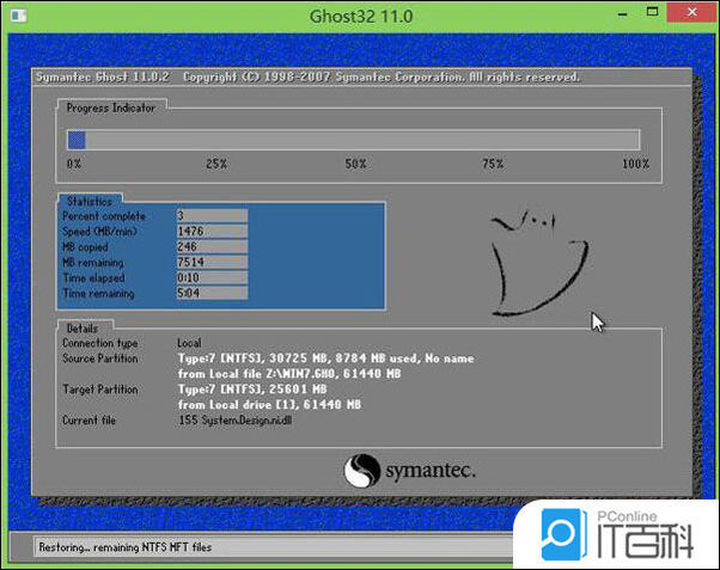This screenshot has height=570, width=720.
Task: Click the Progress Indicator label
Action: click(111, 108)
